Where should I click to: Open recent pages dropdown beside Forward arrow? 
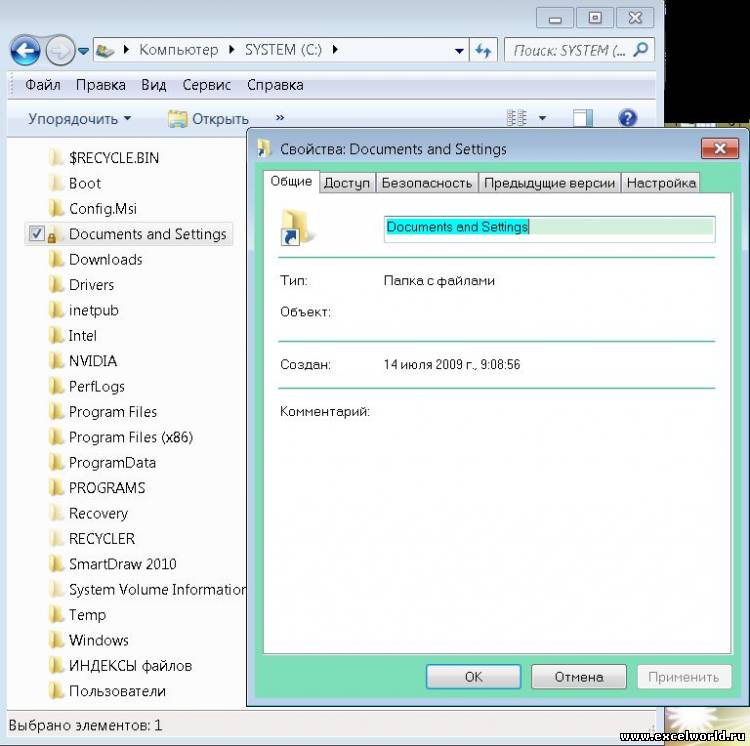(83, 51)
